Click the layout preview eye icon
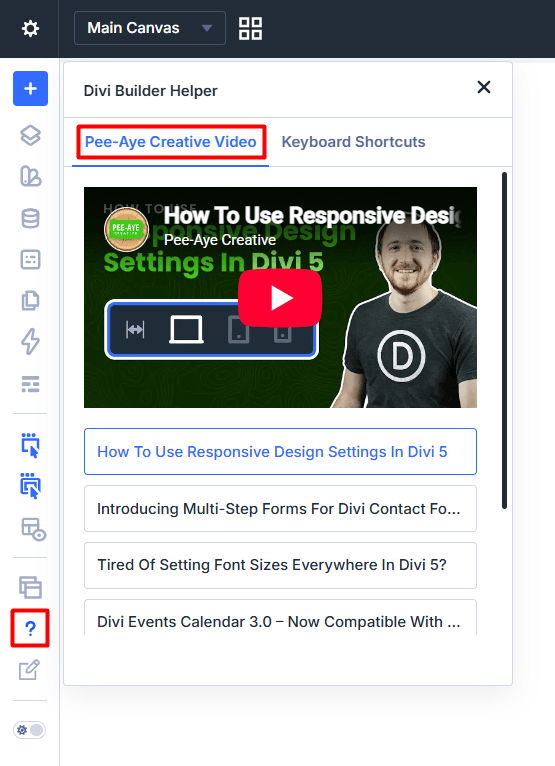This screenshot has height=766, width=555. point(33,529)
